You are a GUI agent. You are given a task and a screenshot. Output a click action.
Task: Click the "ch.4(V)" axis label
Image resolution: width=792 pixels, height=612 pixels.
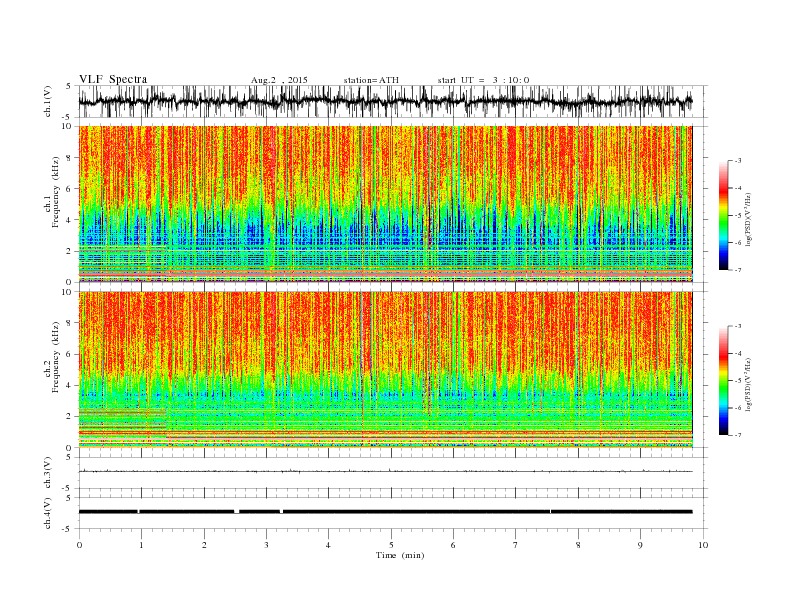[x=48, y=513]
